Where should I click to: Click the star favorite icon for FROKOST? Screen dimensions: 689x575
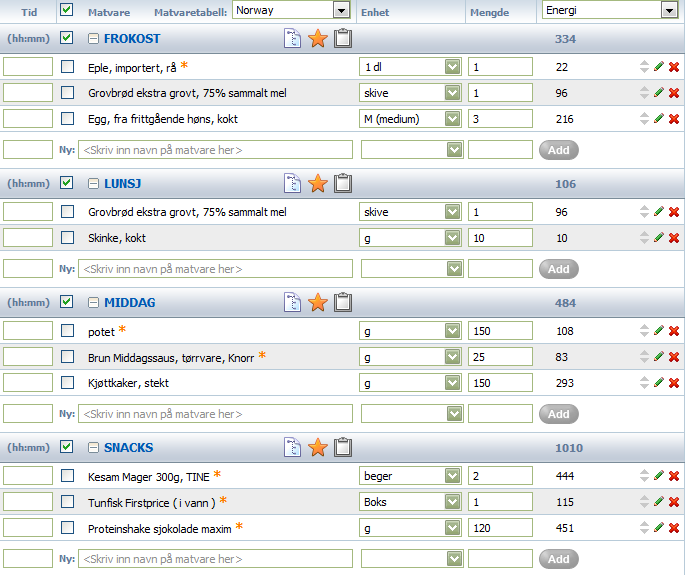click(x=318, y=39)
